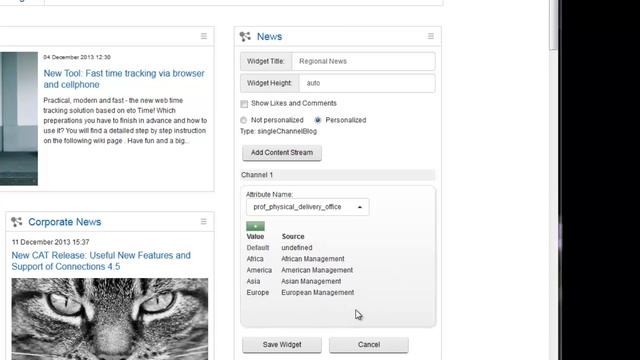Click the Save Widget button

click(282, 345)
